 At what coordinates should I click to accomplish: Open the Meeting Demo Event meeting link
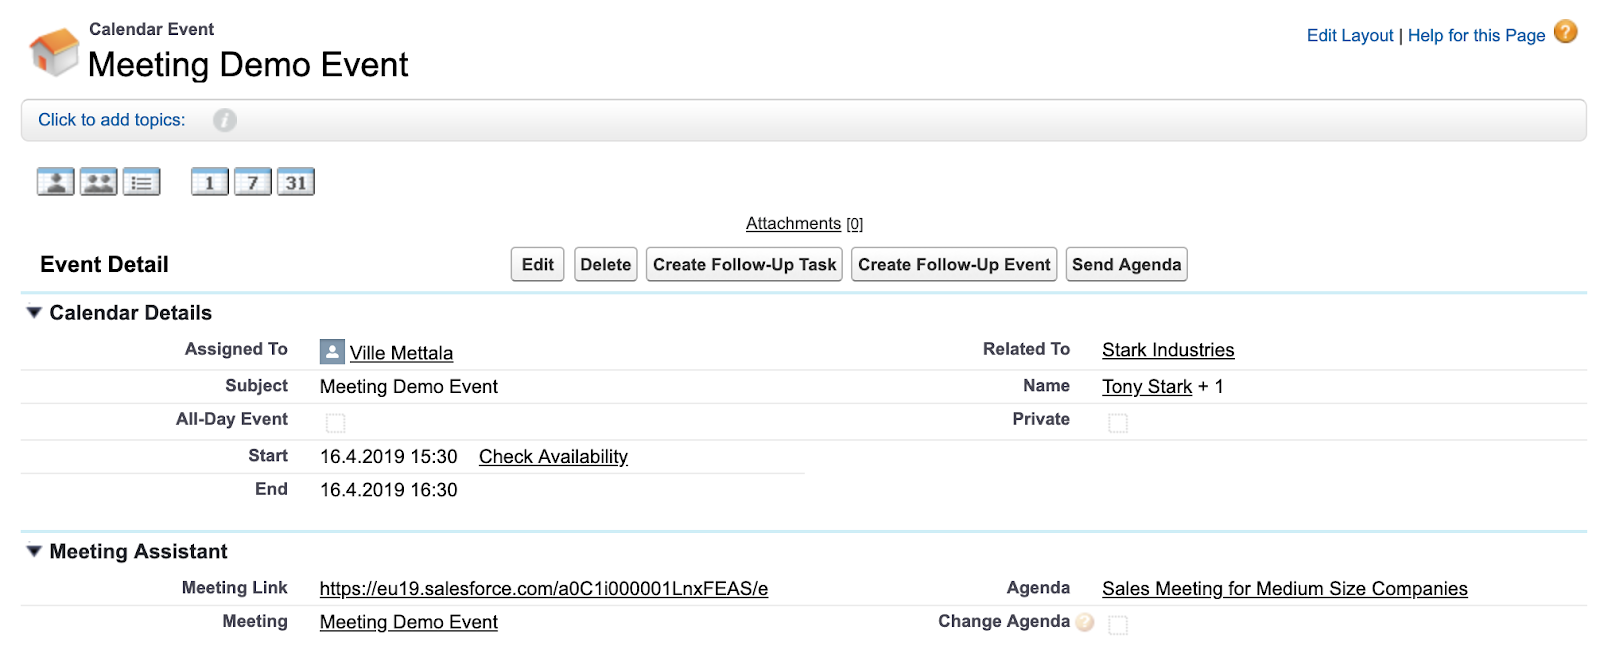[x=409, y=622]
